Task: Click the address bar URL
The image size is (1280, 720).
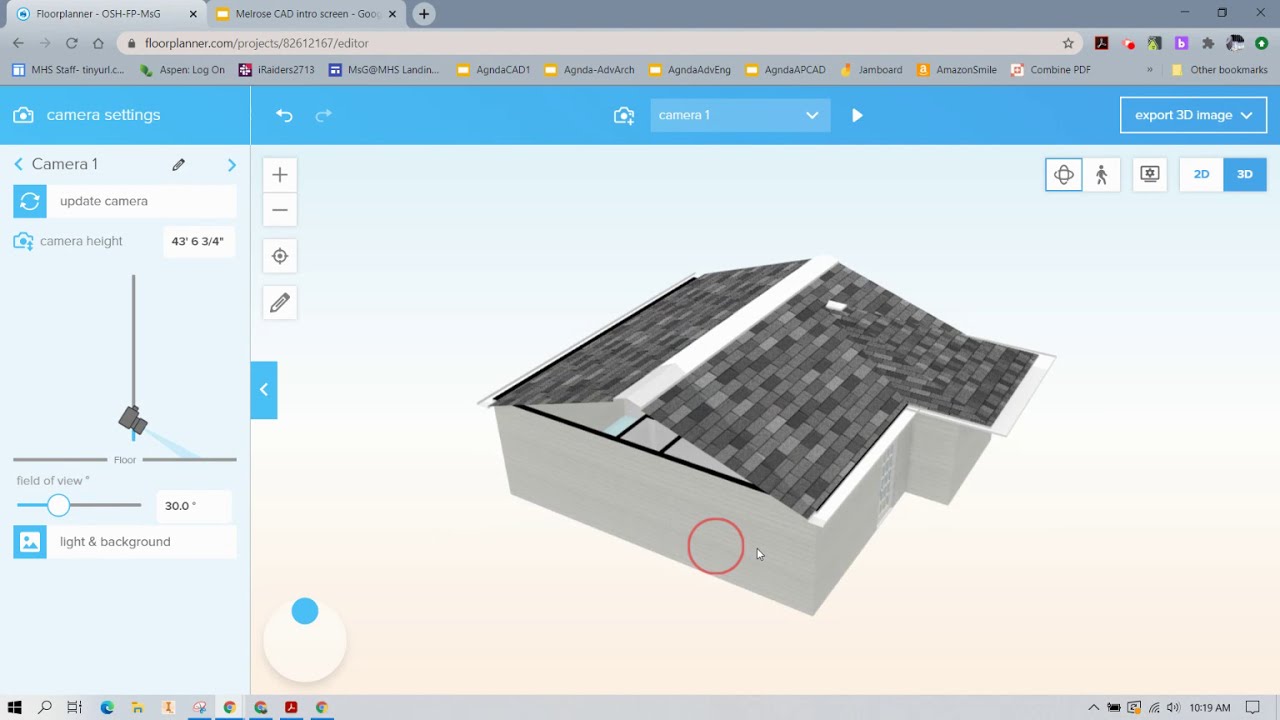Action: click(x=257, y=43)
